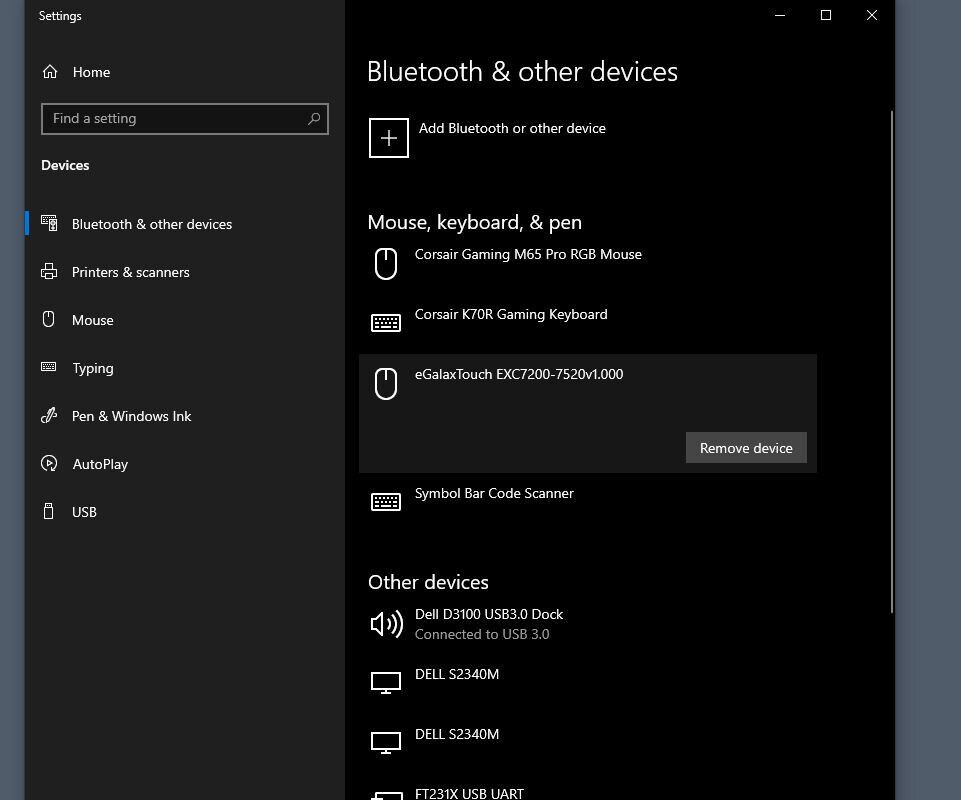This screenshot has width=961, height=800.
Task: Click the Other devices heading
Action: click(428, 582)
